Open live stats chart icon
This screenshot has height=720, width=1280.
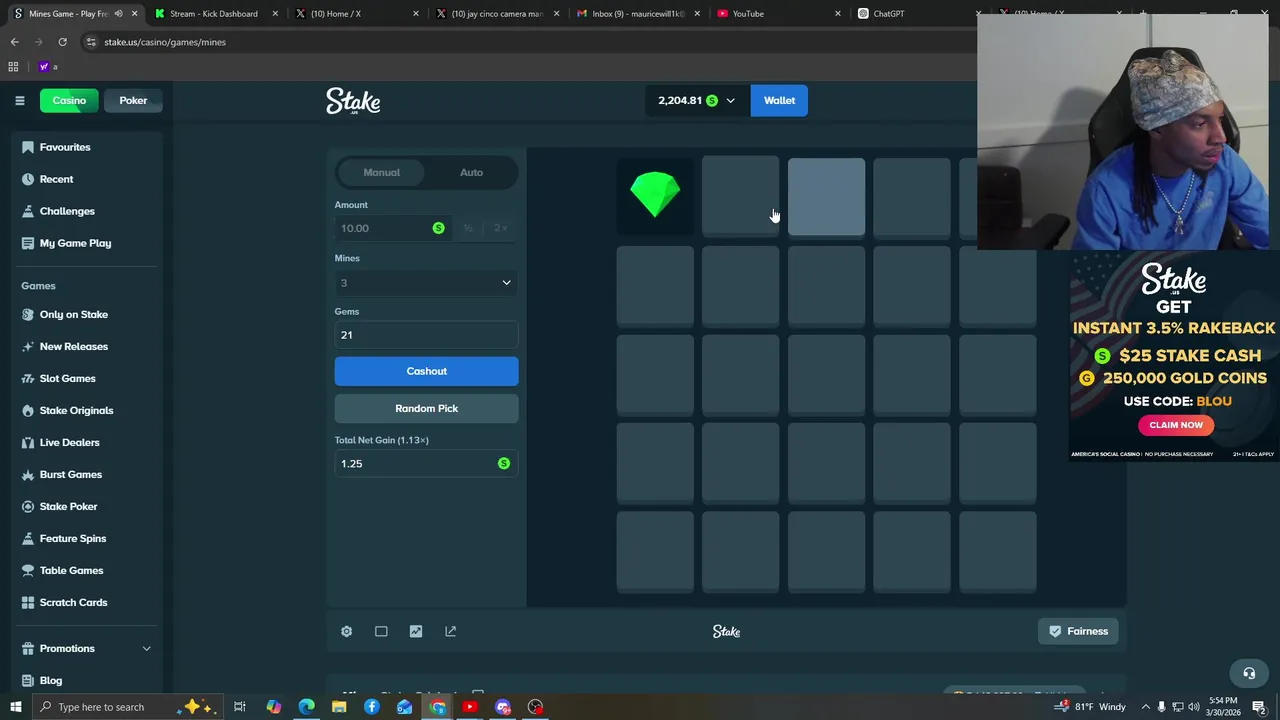(416, 631)
